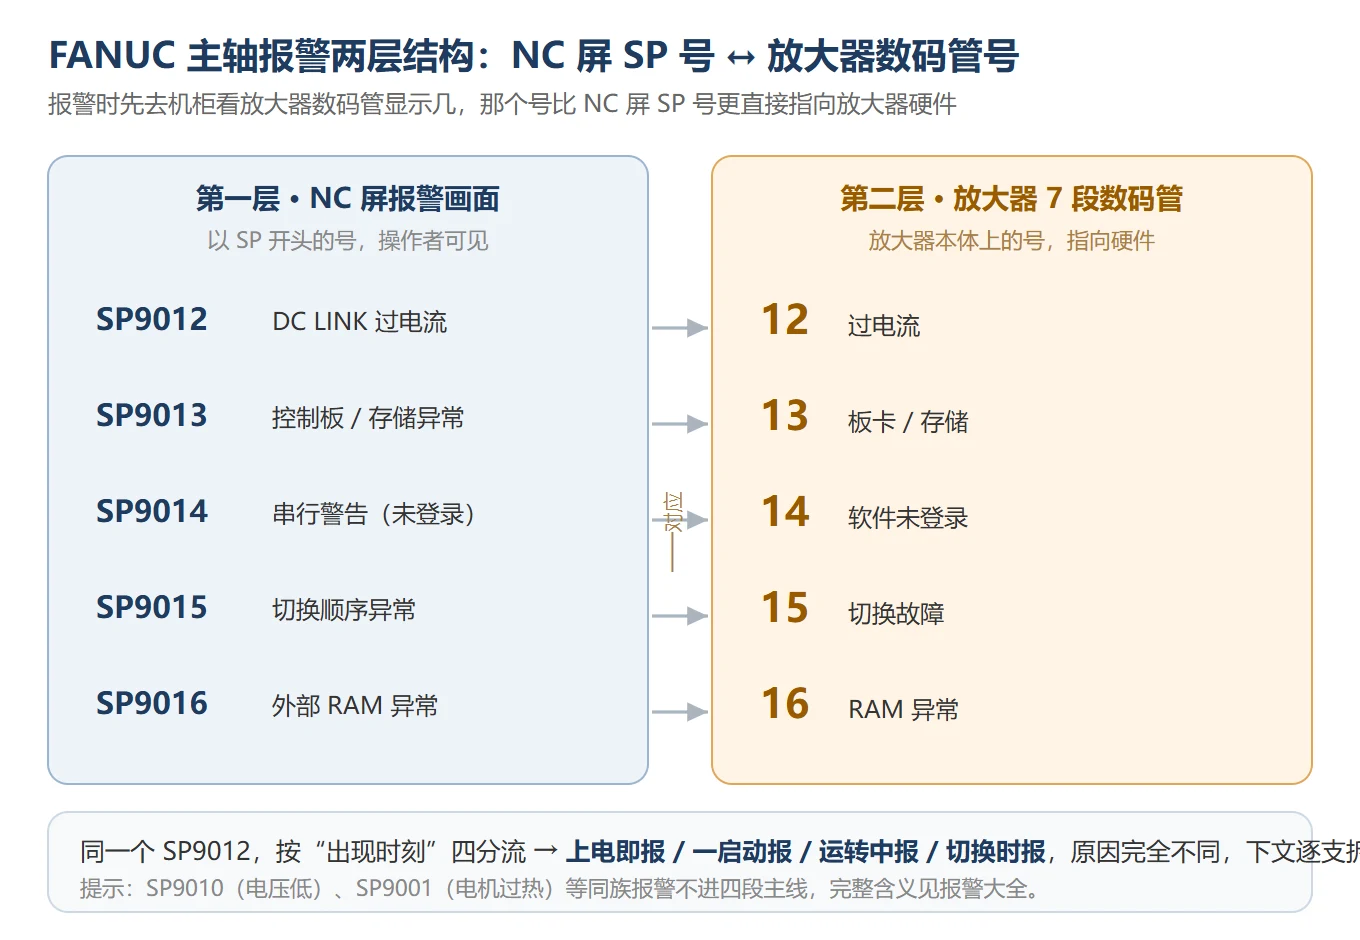The width and height of the screenshot is (1360, 940).
Task: Click the hint line starting with 提示：SP9010
Action: coord(560,889)
